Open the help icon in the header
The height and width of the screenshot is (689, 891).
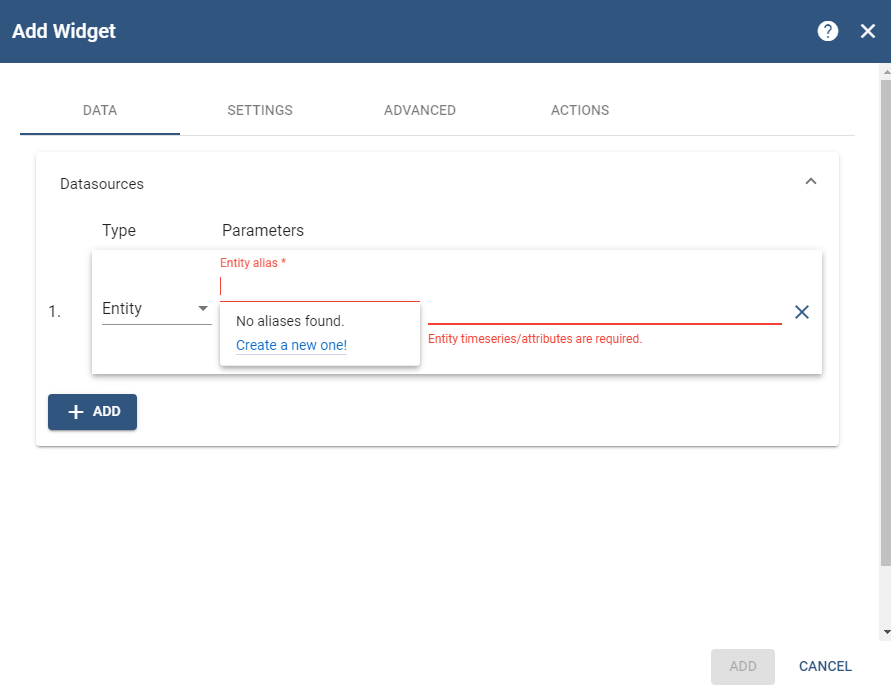point(827,31)
